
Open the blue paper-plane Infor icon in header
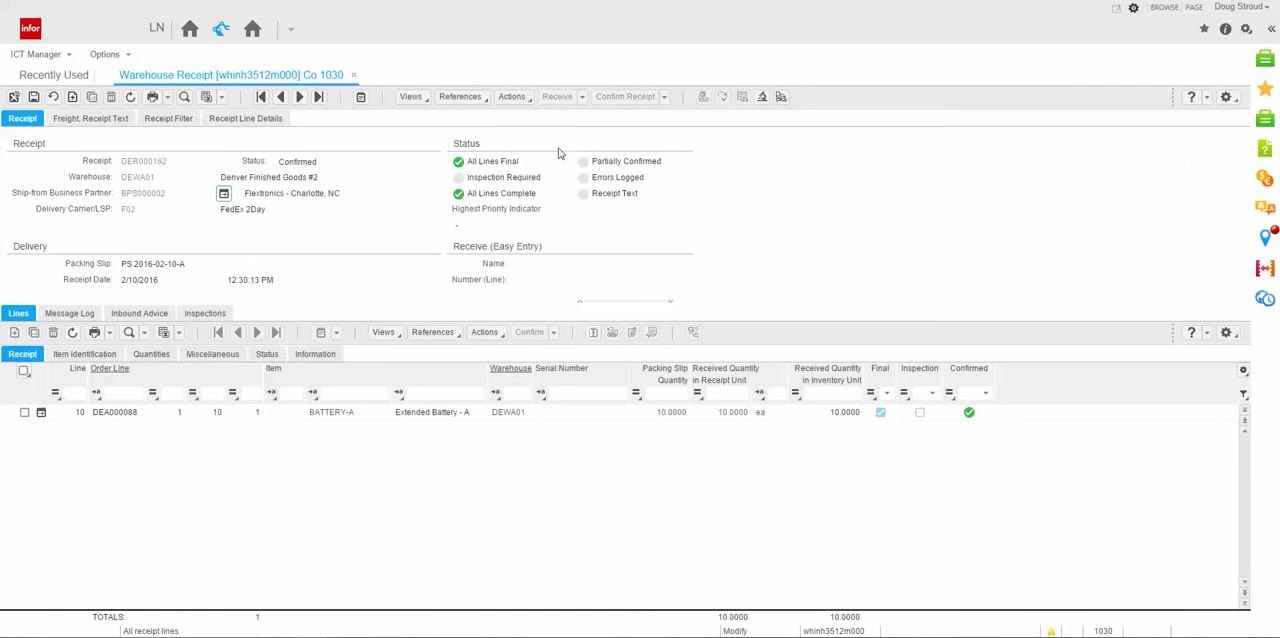[x=221, y=29]
